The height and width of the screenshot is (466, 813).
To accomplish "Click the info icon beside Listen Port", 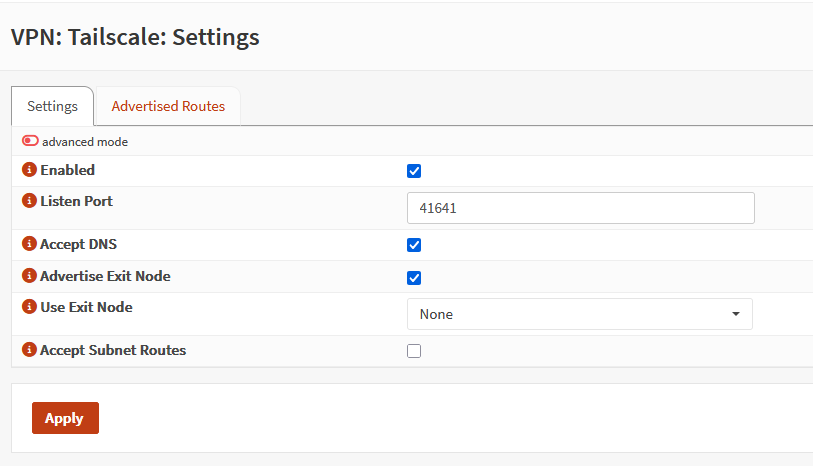I will point(29,201).
